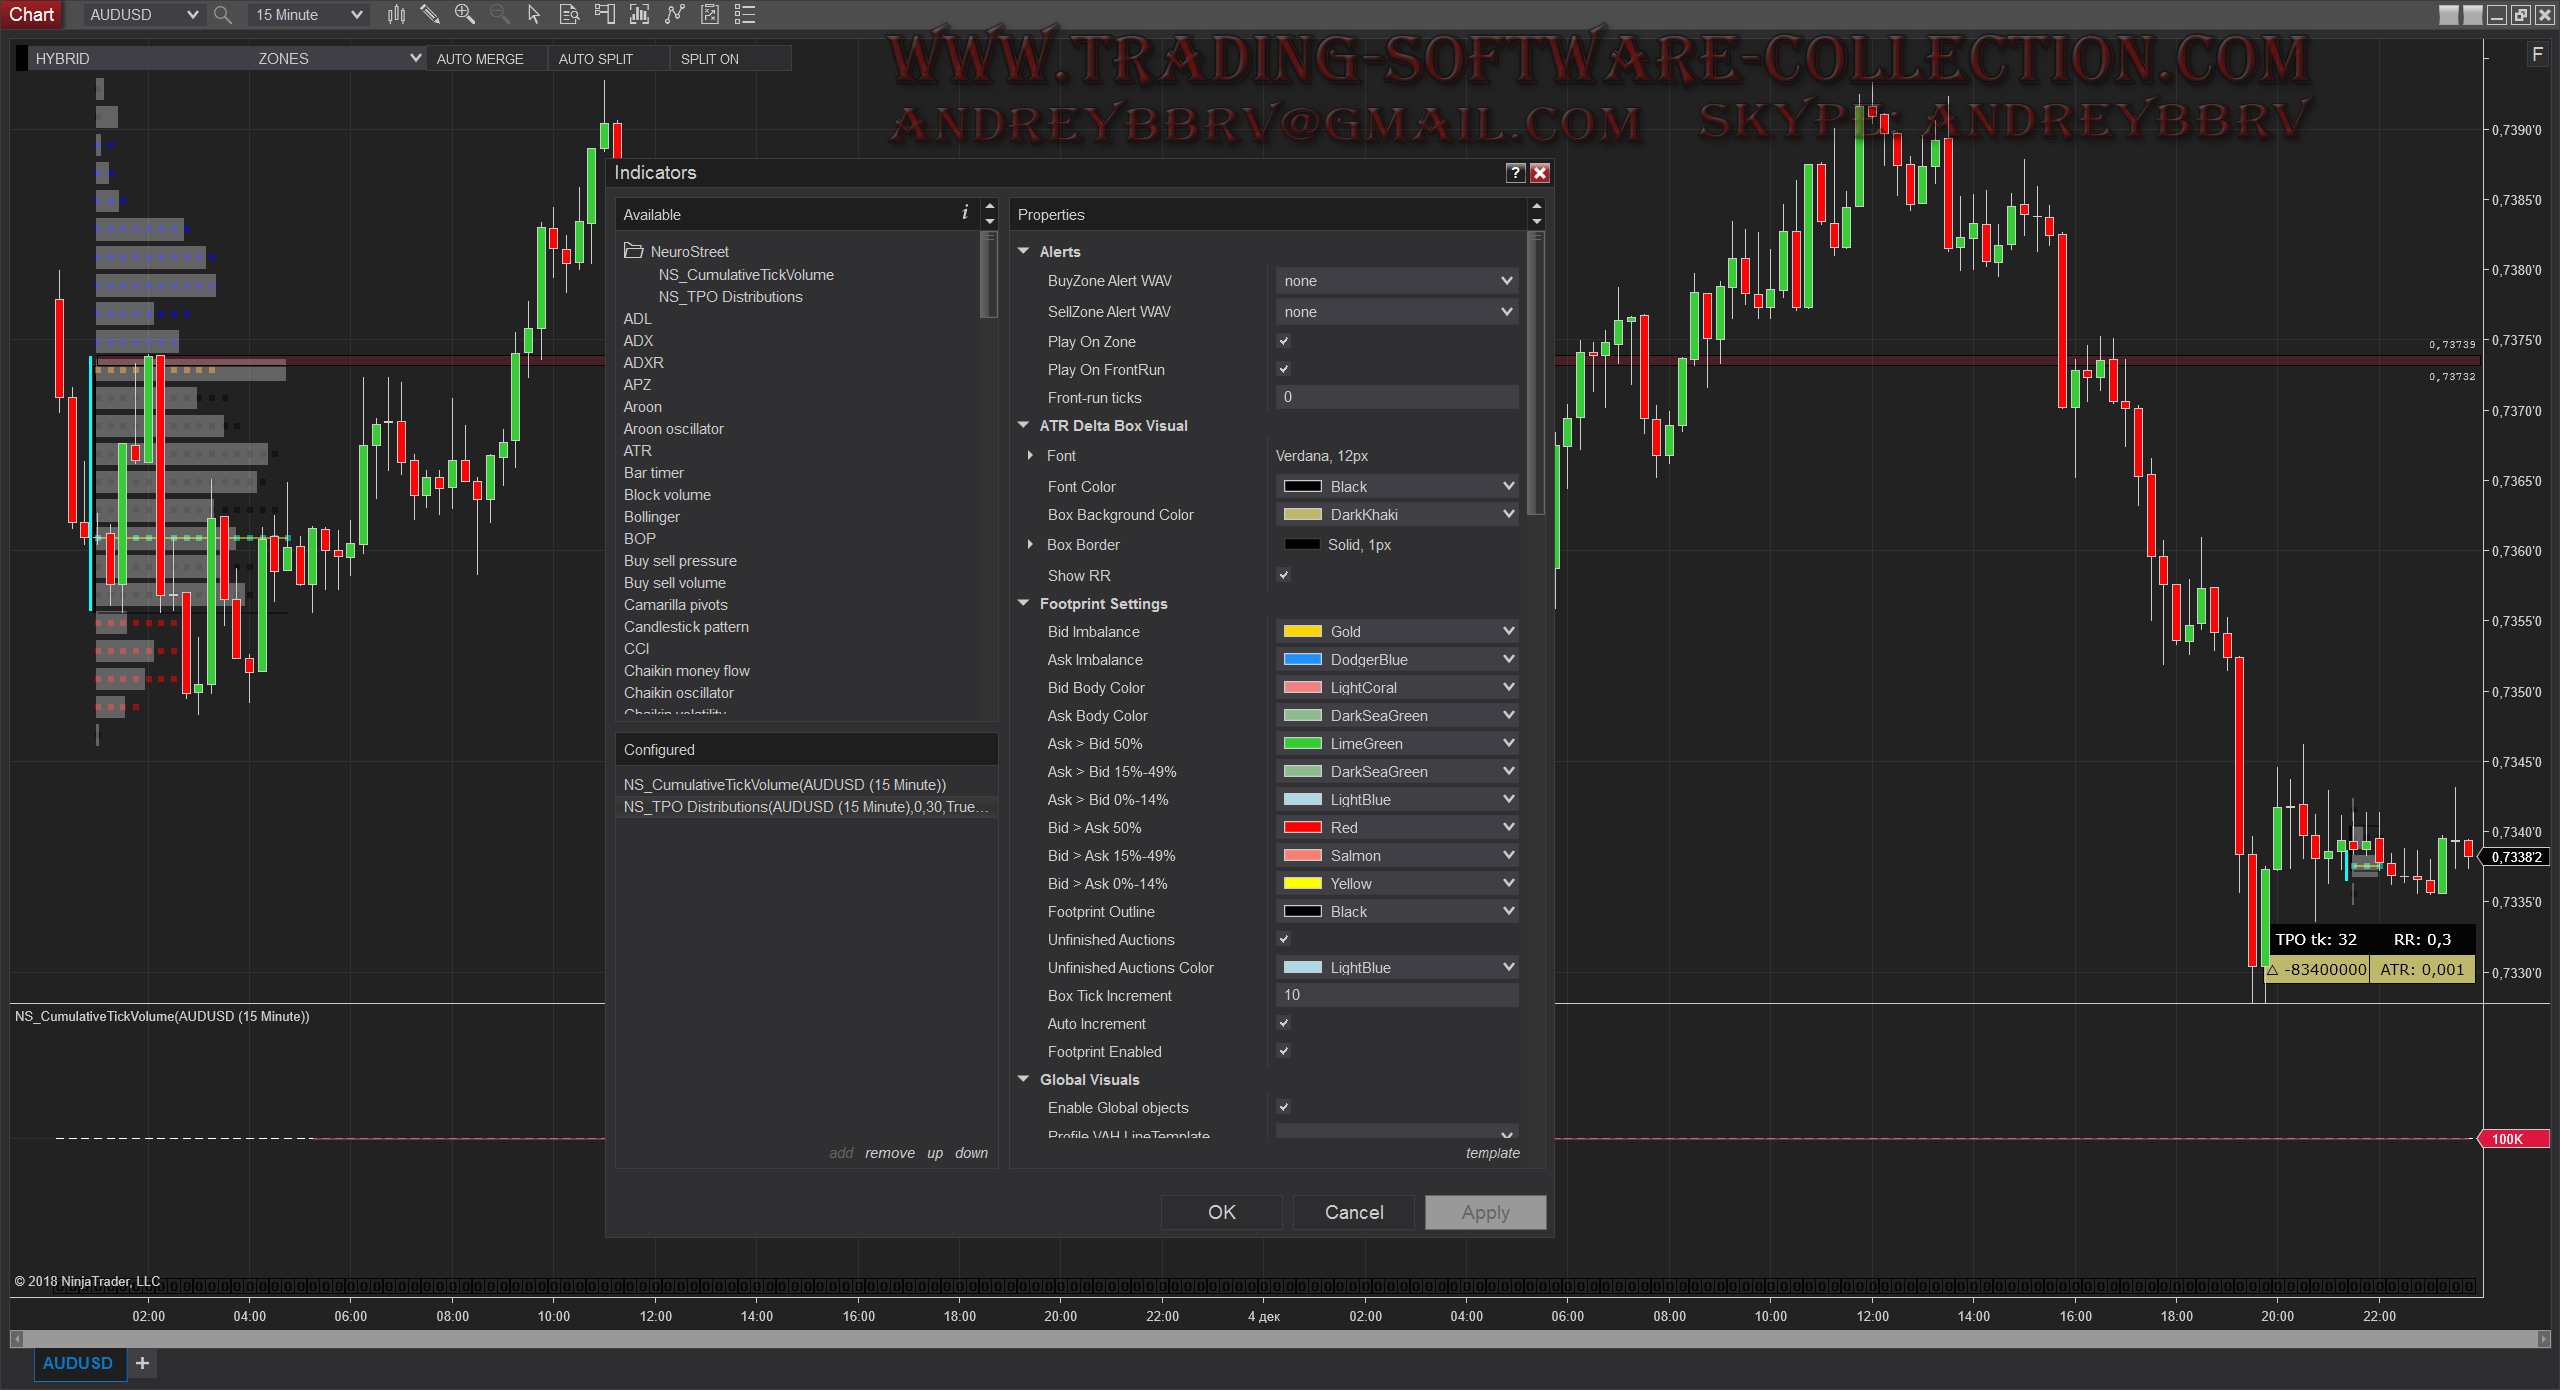Open the BuyZone Alert WAV dropdown
The image size is (2560, 1390).
click(1396, 281)
